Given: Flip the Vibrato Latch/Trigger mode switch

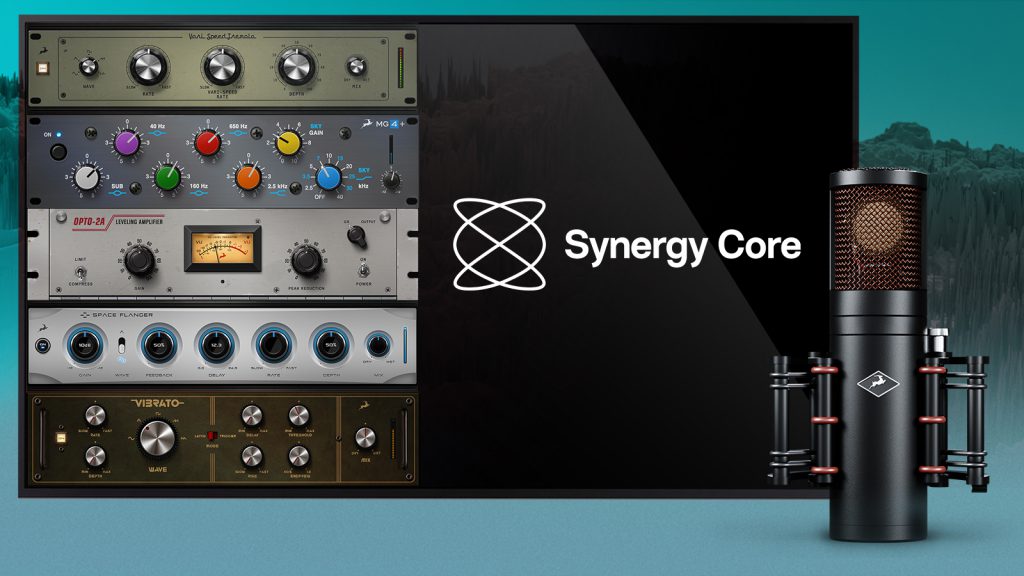Looking at the screenshot, I should click(211, 436).
